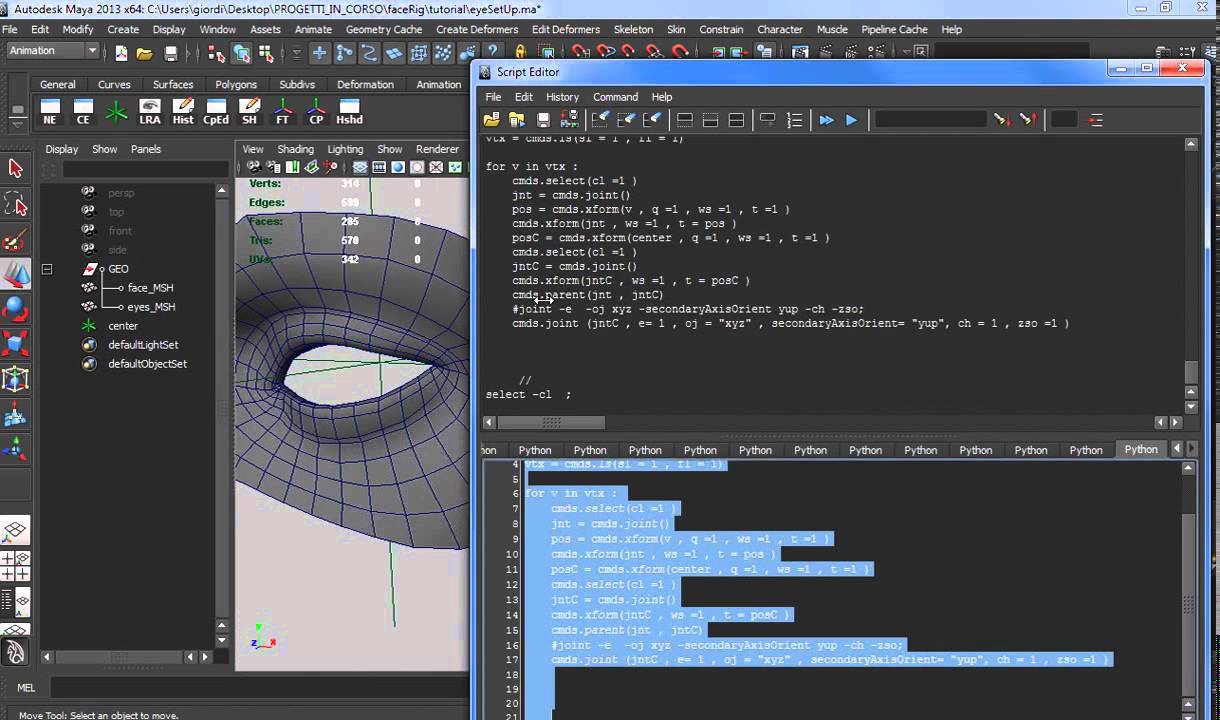This screenshot has height=720, width=1220.
Task: Toggle select by component type mode
Action: click(x=266, y=53)
